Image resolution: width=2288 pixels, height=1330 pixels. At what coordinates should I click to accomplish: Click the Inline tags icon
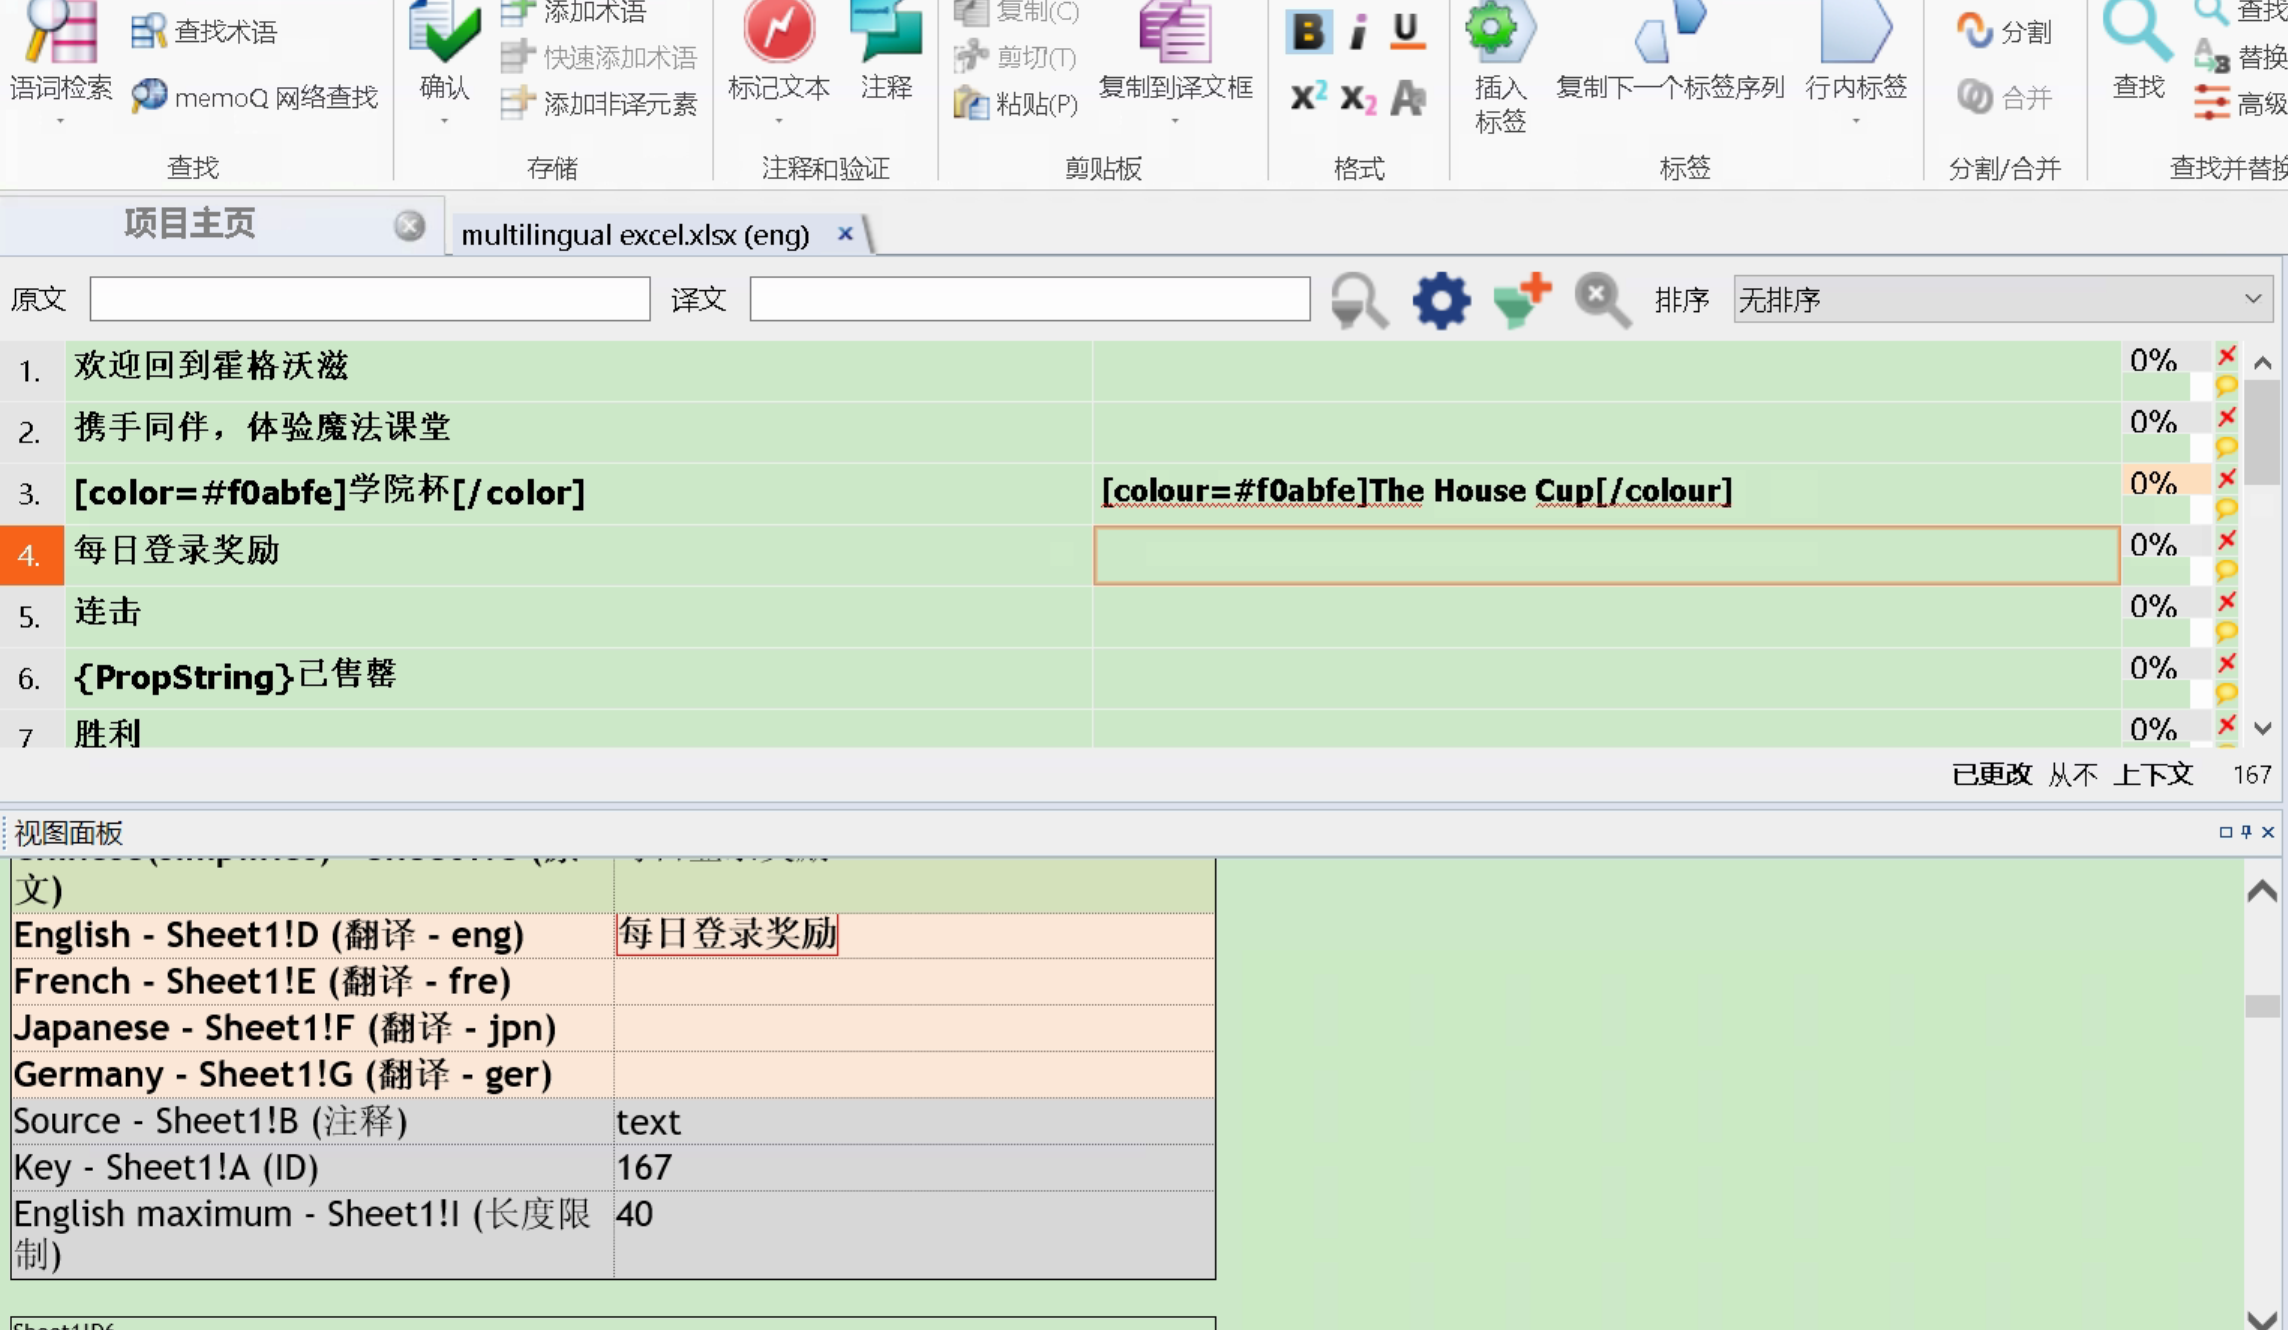(x=1855, y=32)
